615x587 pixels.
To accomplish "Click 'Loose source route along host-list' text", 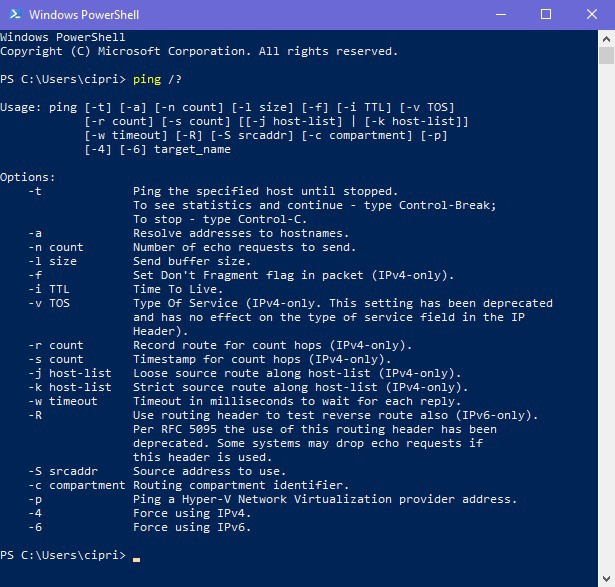I will 297,373.
